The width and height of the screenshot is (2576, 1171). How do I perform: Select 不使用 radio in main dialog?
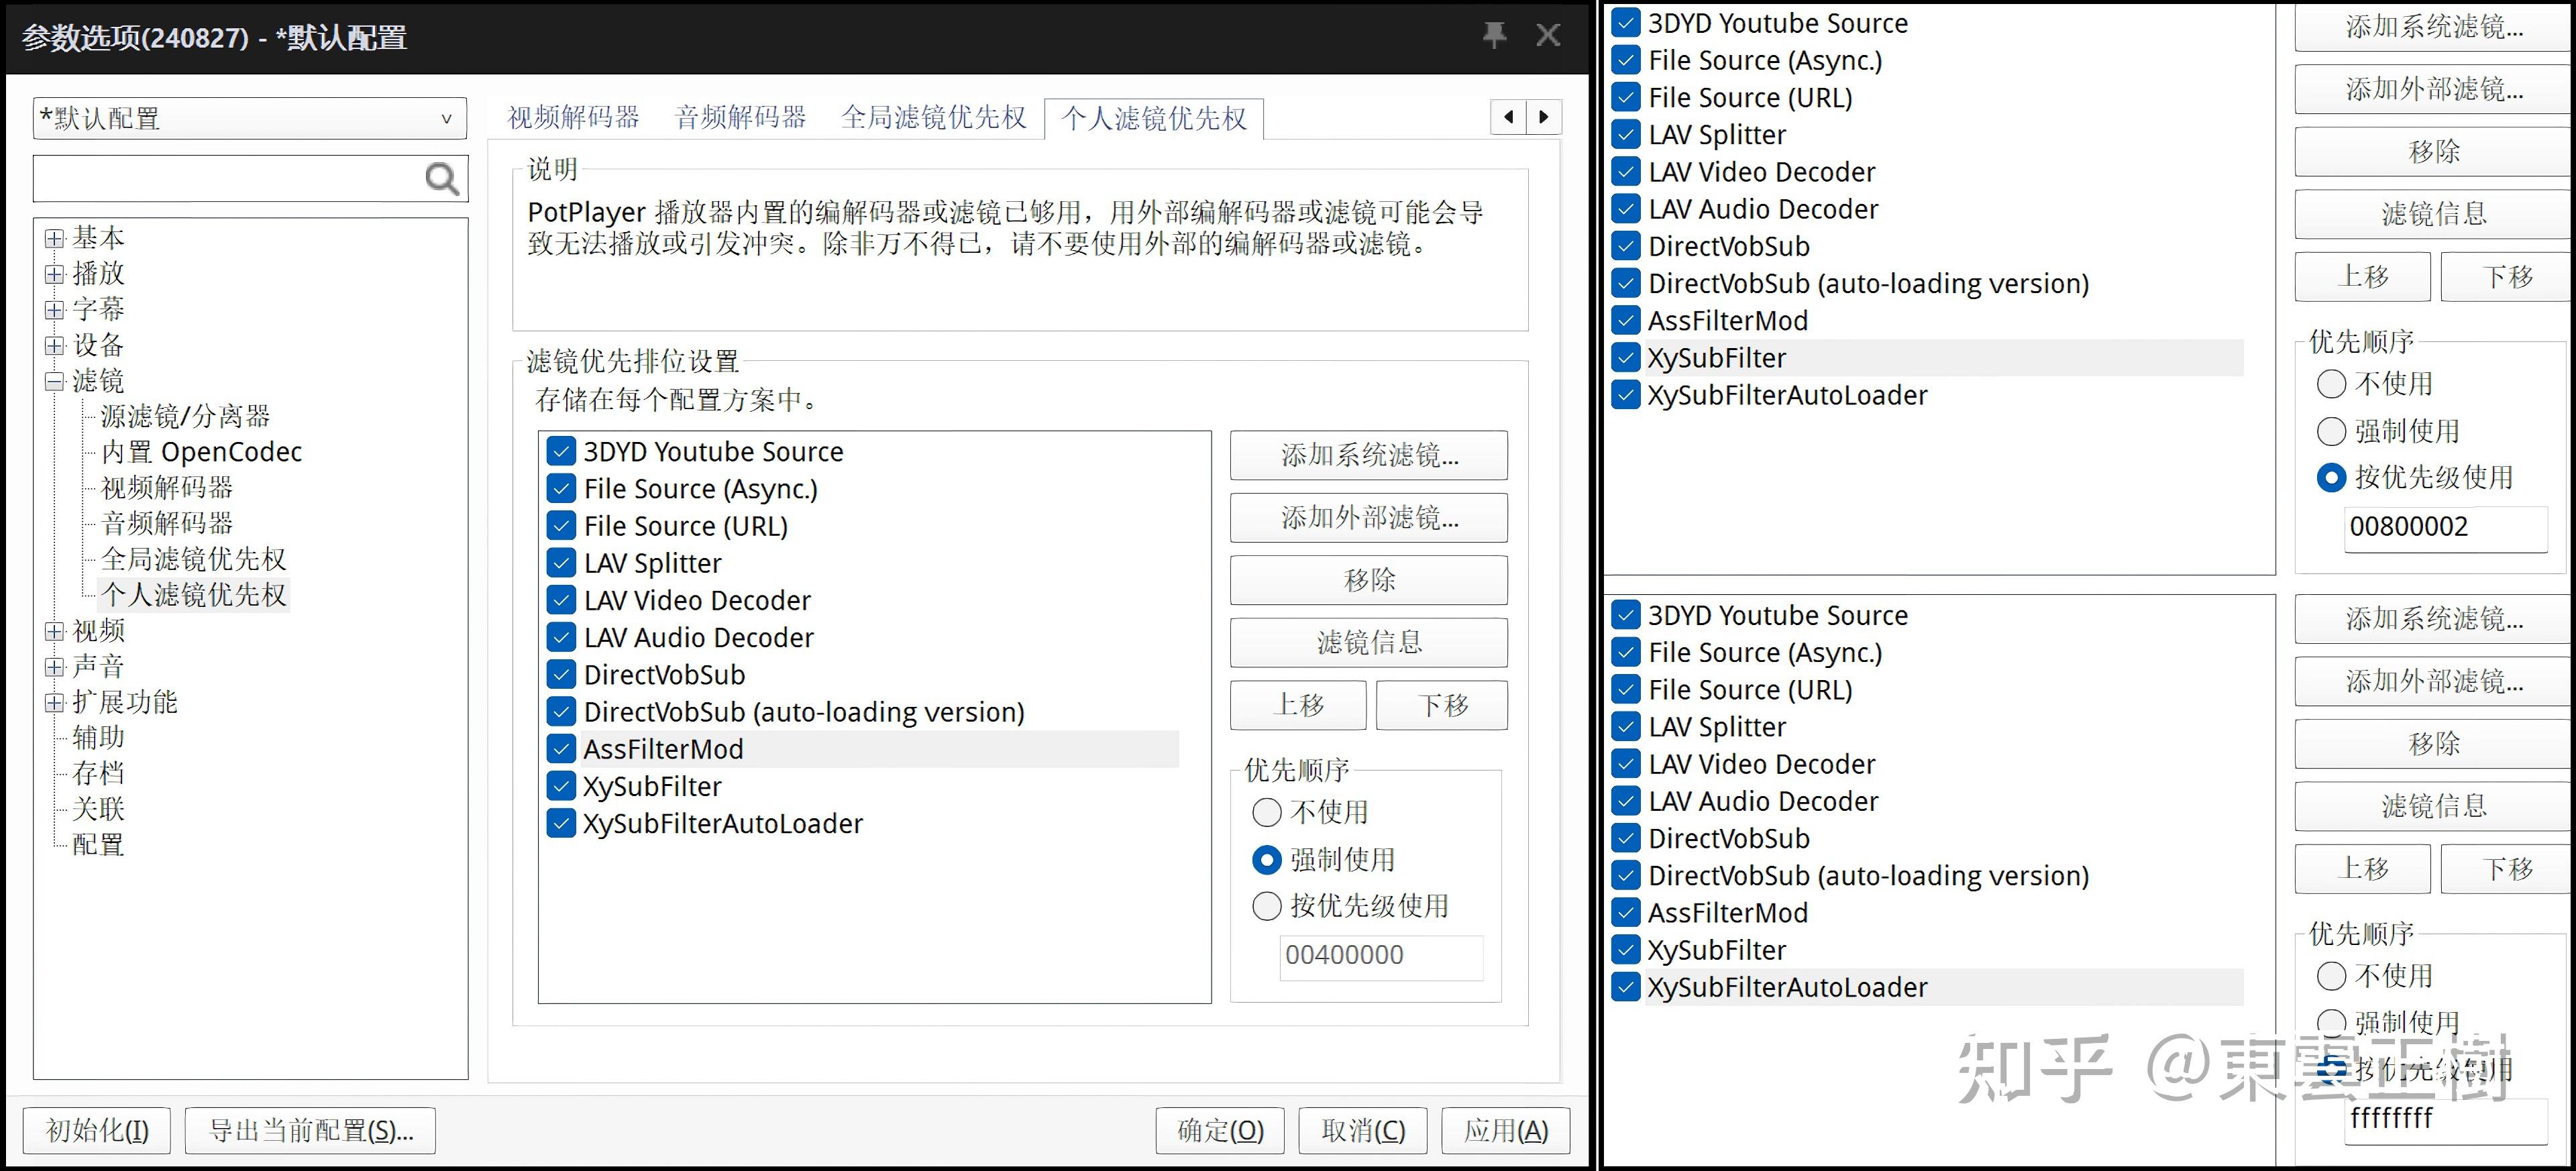1267,812
